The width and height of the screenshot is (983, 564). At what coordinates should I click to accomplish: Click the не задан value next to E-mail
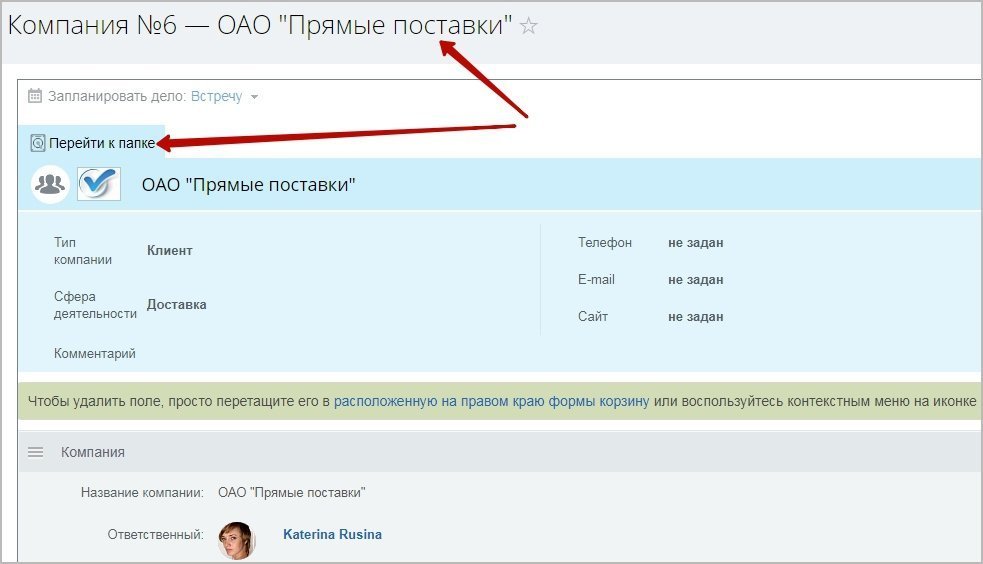click(695, 280)
